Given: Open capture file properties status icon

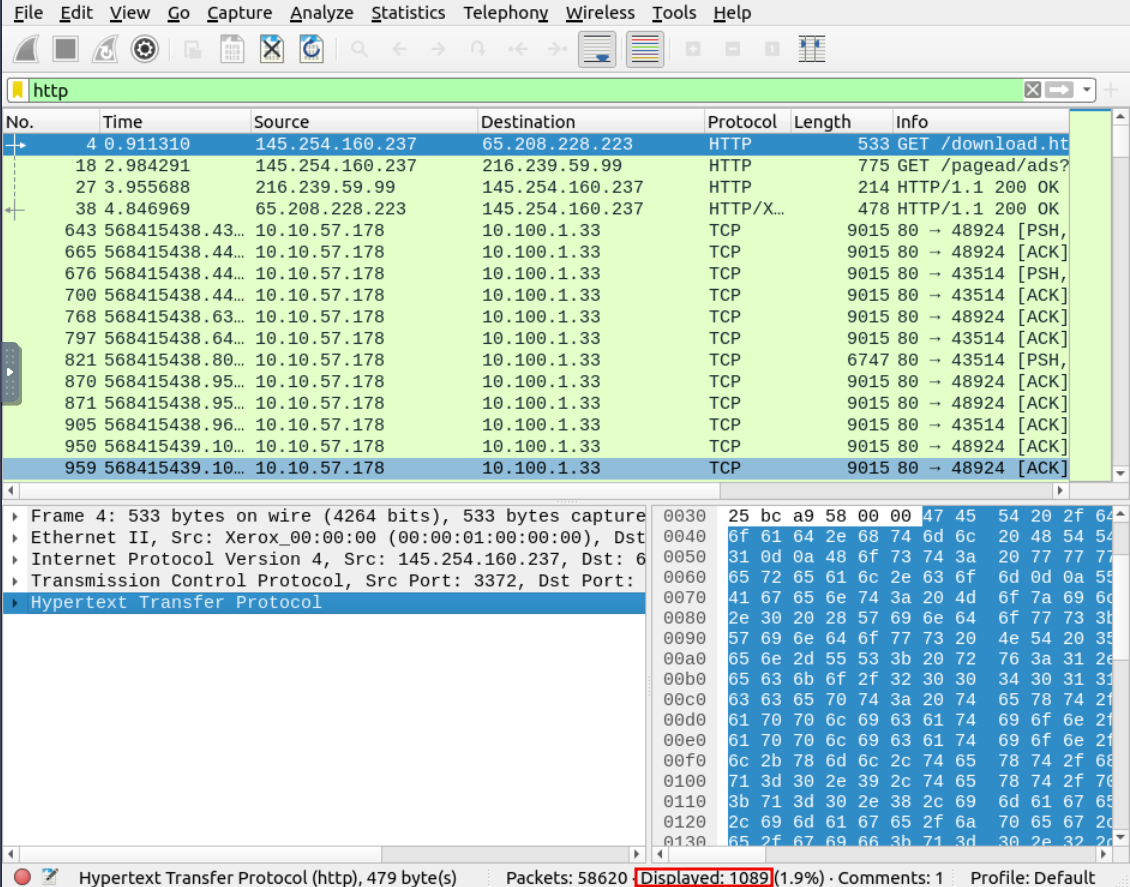Looking at the screenshot, I should pos(49,877).
